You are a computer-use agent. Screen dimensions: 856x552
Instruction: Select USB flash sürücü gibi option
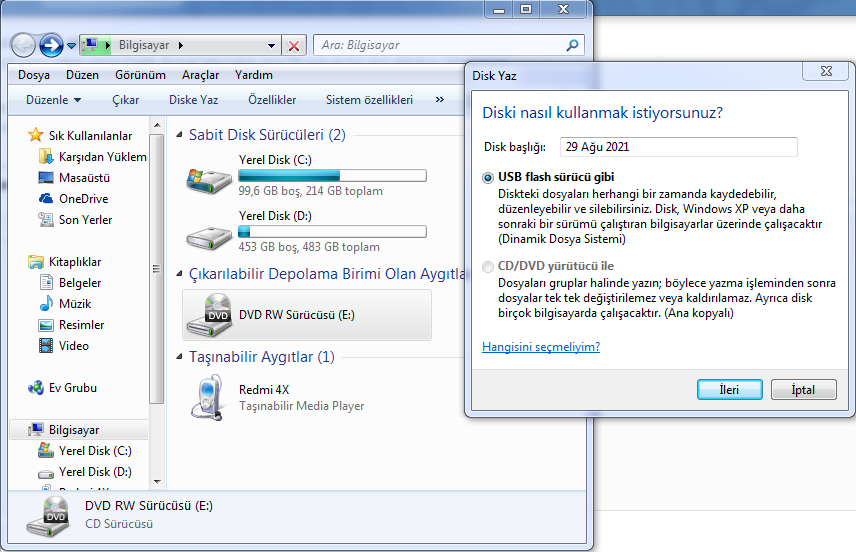click(488, 178)
